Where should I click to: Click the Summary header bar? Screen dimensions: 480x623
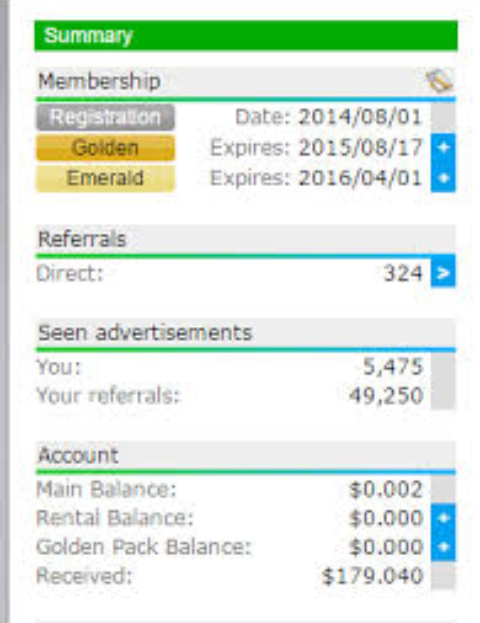click(246, 36)
